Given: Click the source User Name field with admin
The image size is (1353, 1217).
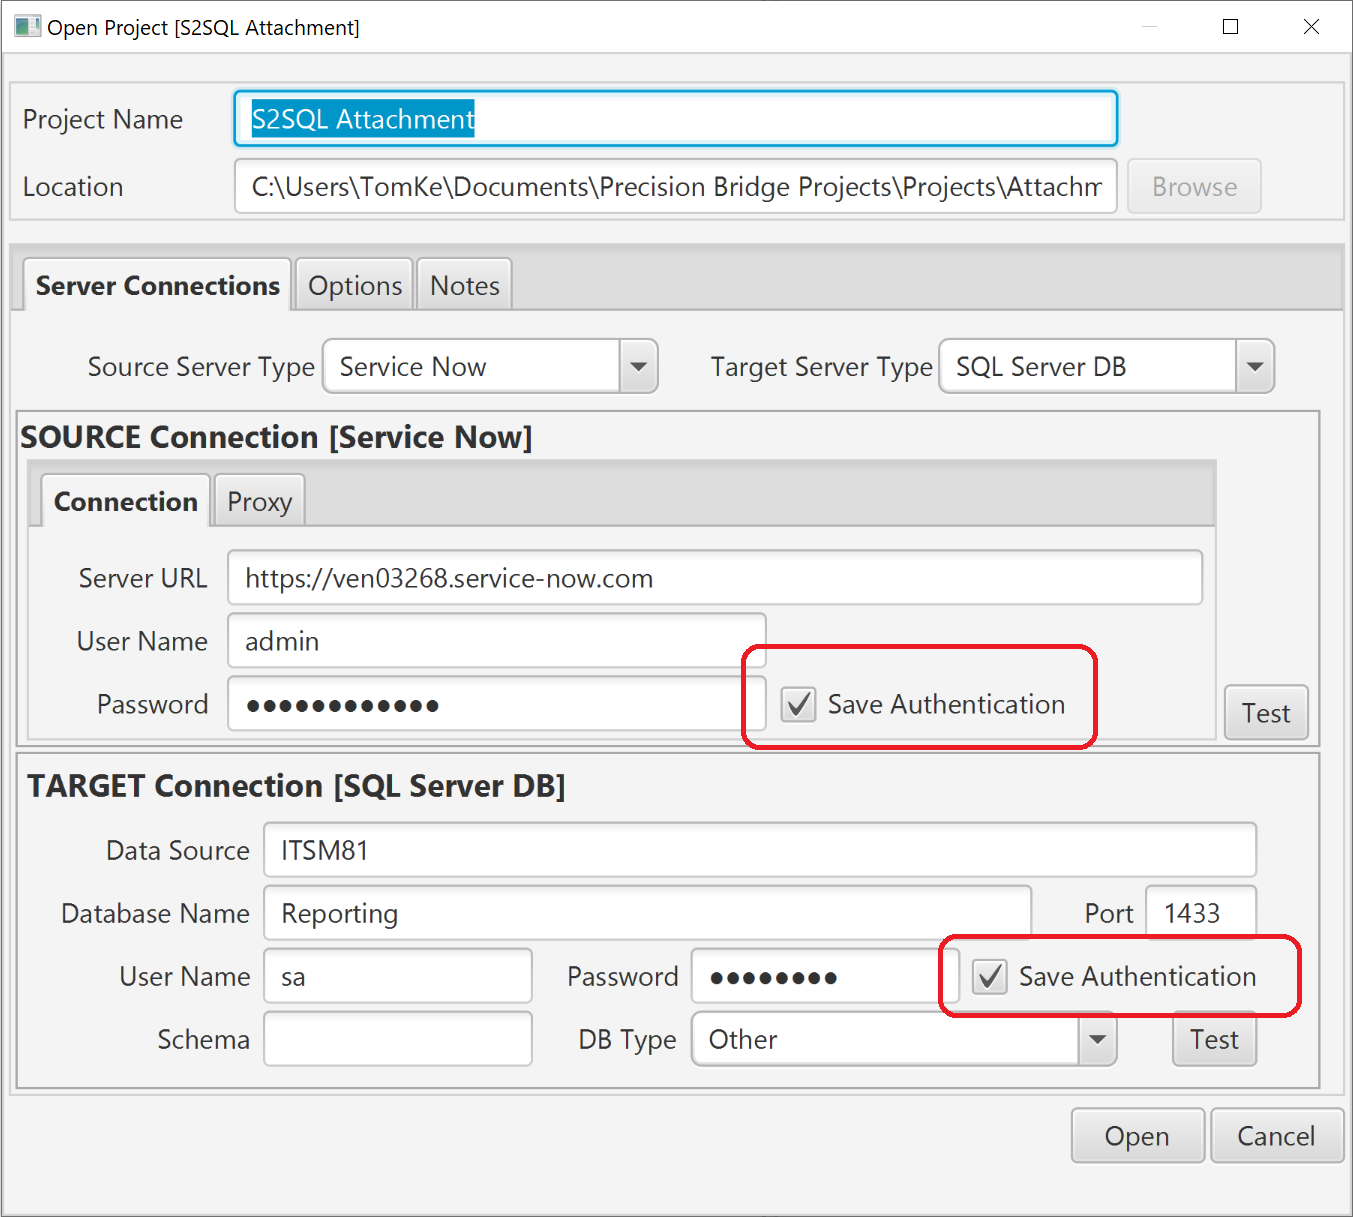Looking at the screenshot, I should (x=497, y=641).
